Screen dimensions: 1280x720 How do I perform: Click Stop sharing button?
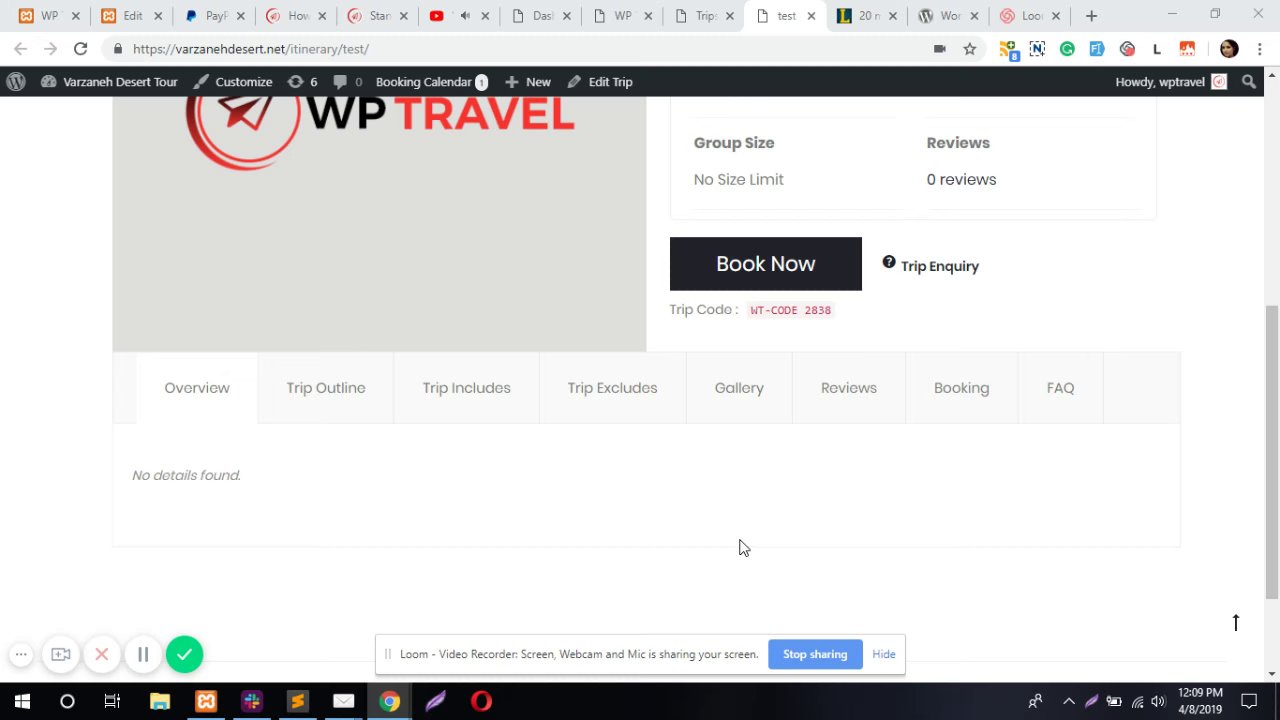pos(815,654)
